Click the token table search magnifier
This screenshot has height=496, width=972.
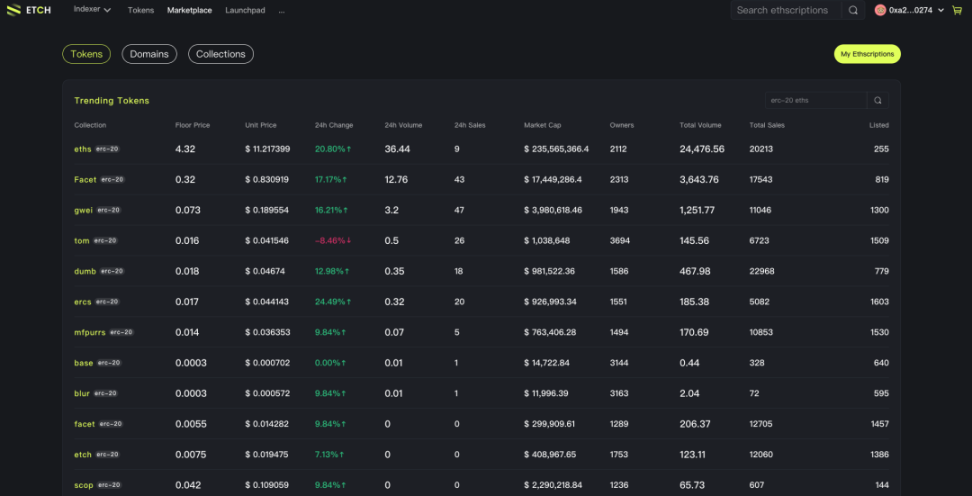tap(877, 101)
